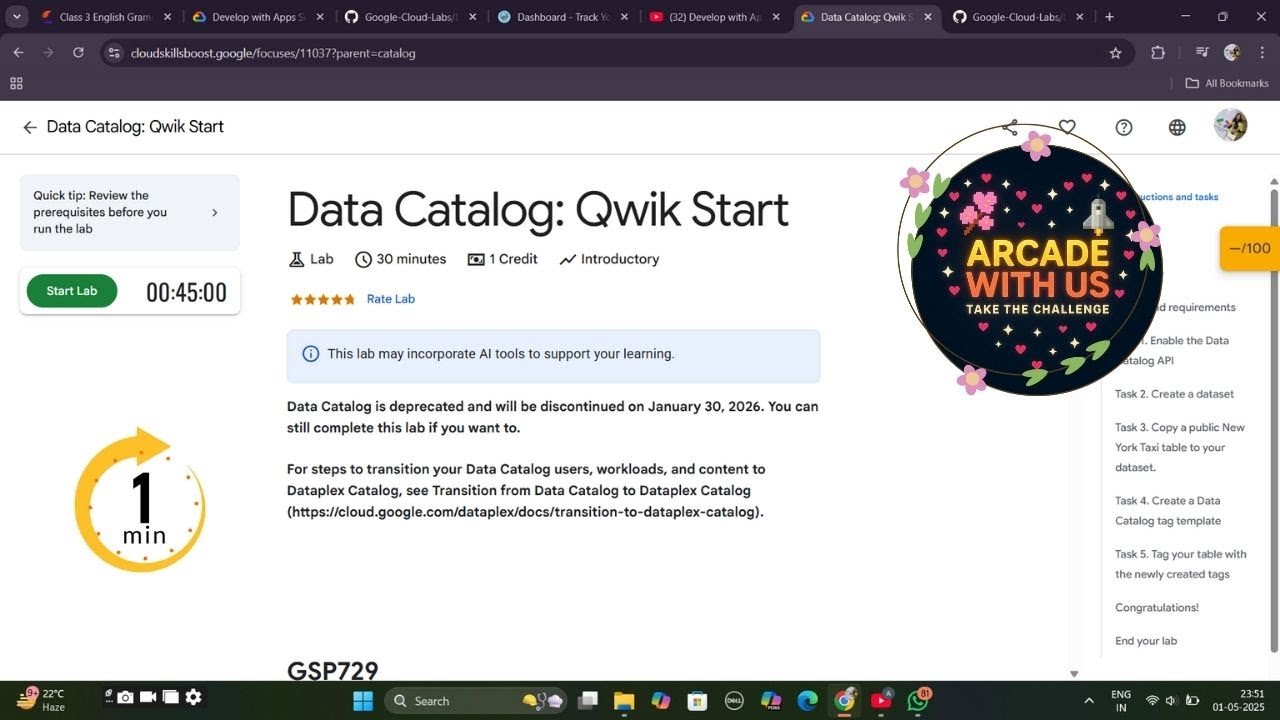1280x720 pixels.
Task: Click the green Start Lab button
Action: pos(72,291)
